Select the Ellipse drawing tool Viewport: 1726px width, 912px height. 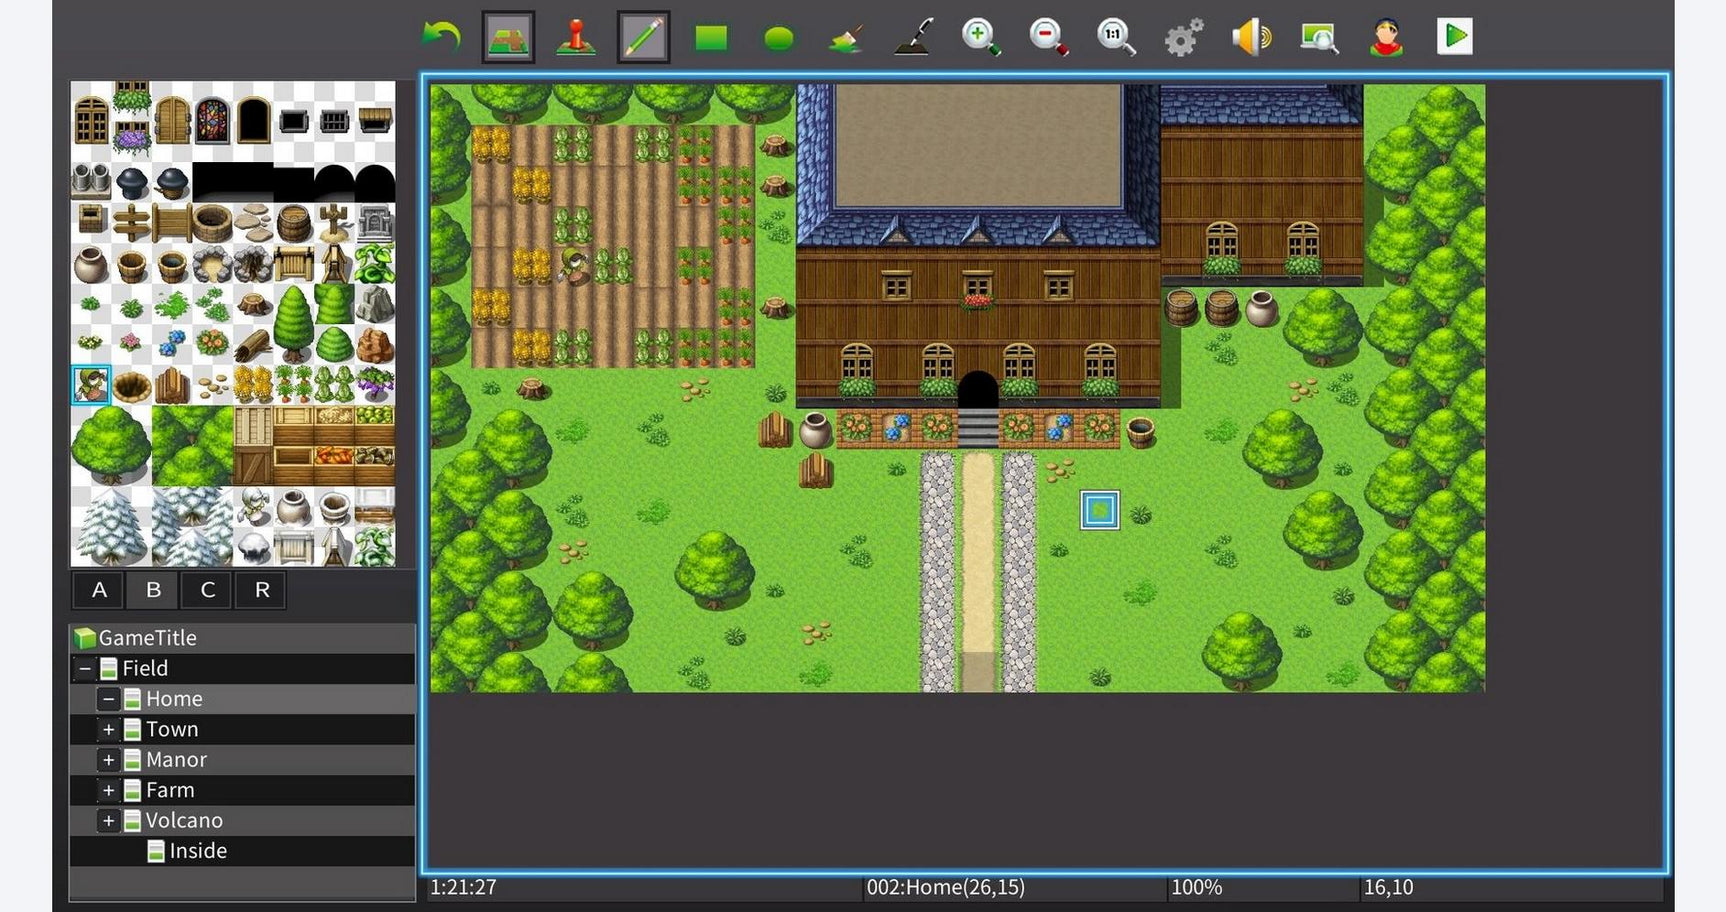pos(779,36)
